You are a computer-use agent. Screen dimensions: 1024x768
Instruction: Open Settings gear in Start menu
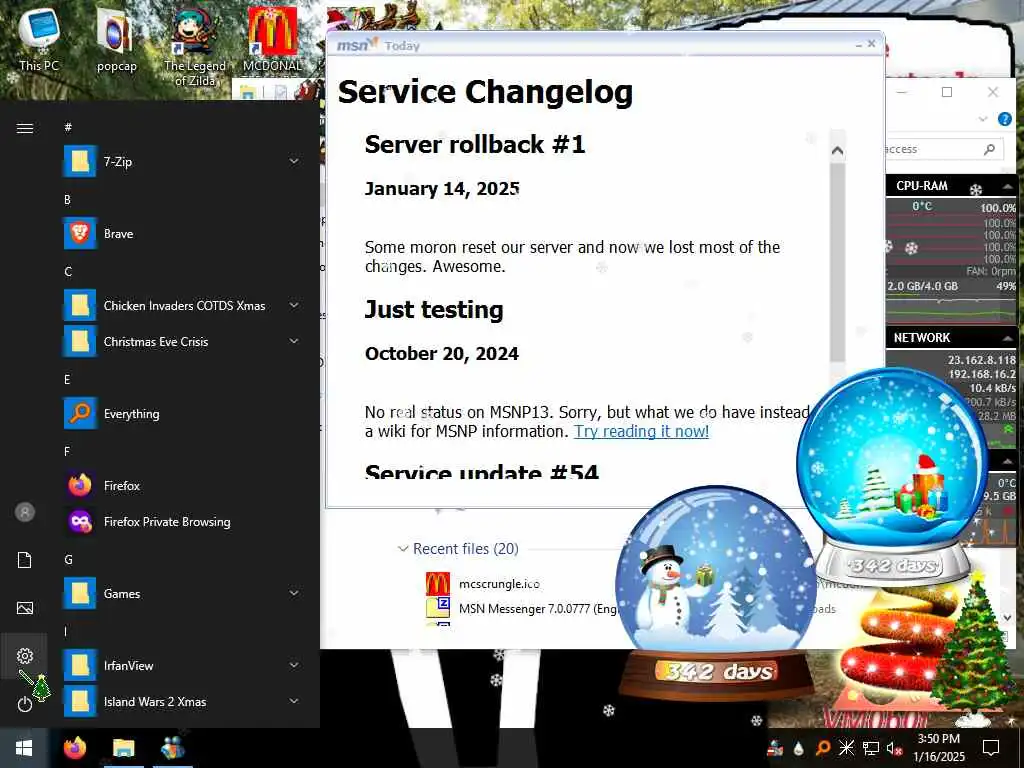tap(25, 656)
